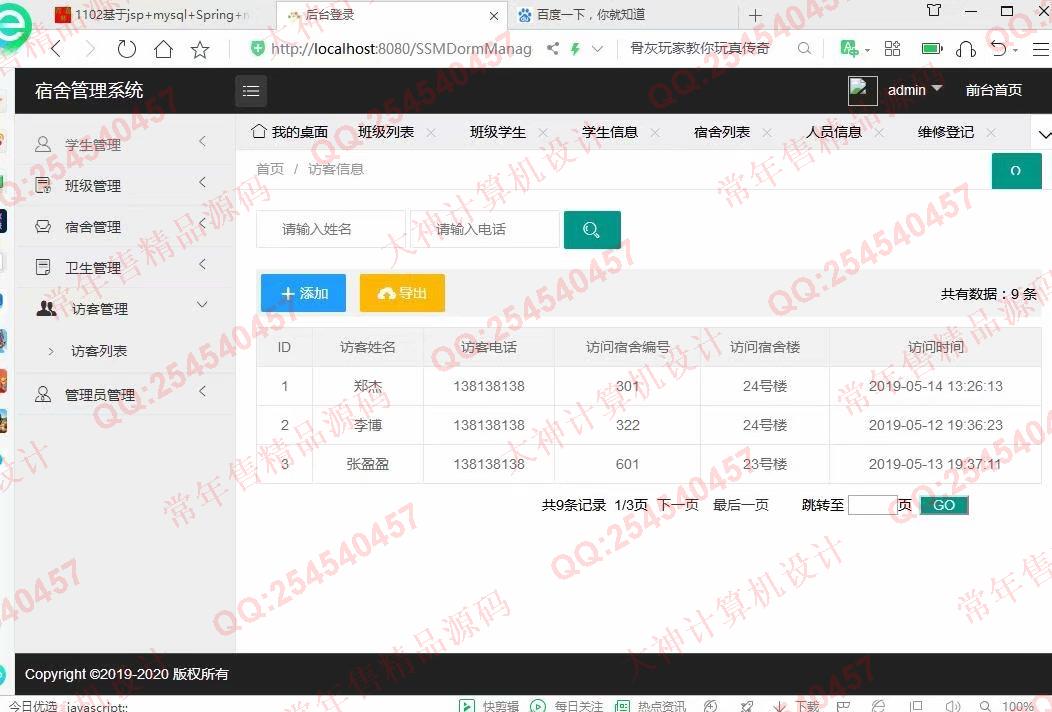Click the browser back arrow

pyautogui.click(x=56, y=49)
